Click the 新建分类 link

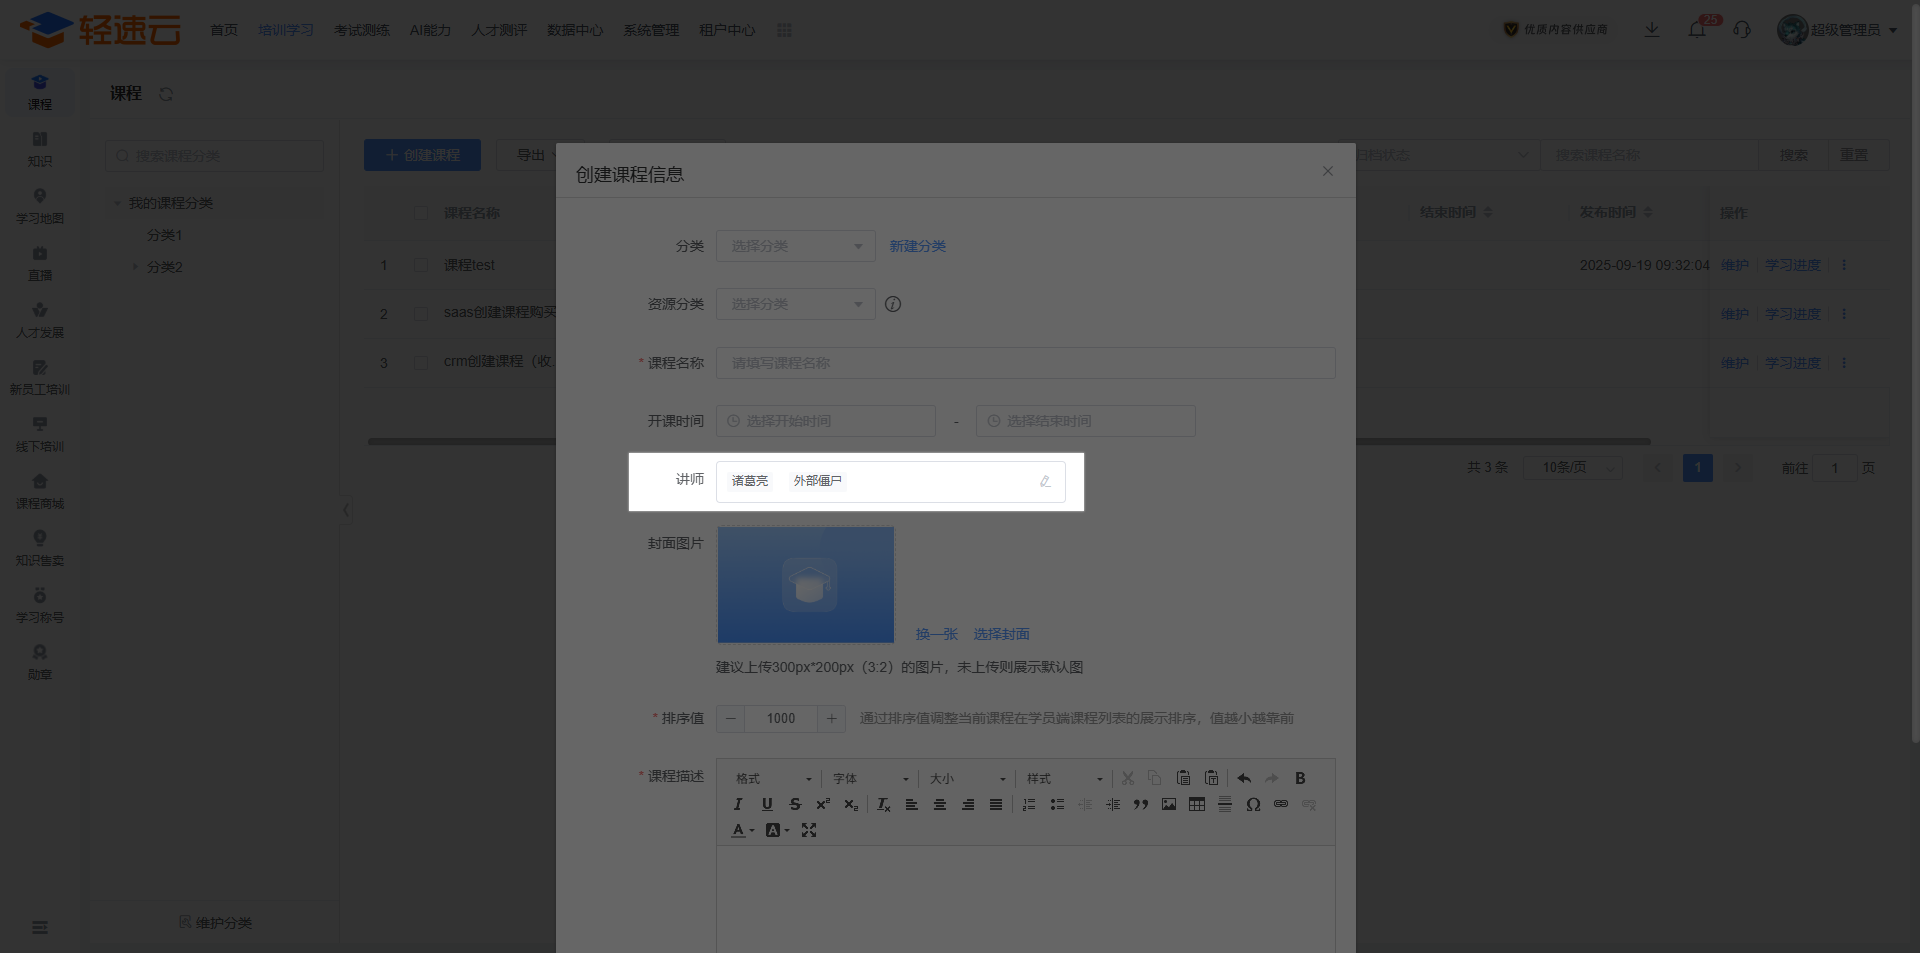(x=917, y=246)
